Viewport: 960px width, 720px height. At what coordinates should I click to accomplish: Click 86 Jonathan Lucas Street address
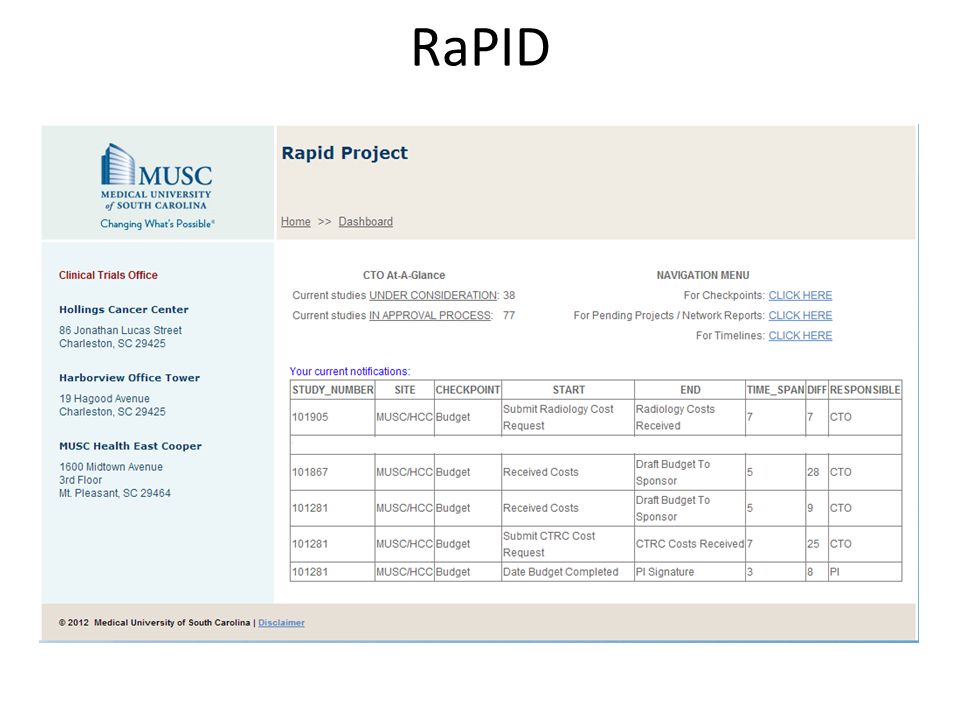click(121, 330)
